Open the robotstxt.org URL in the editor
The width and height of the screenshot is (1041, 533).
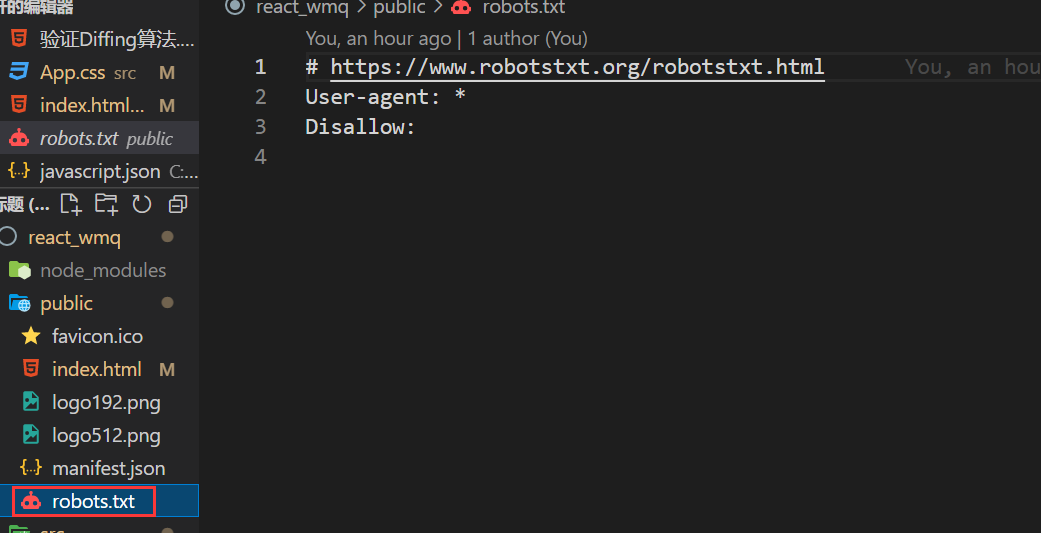tap(577, 67)
